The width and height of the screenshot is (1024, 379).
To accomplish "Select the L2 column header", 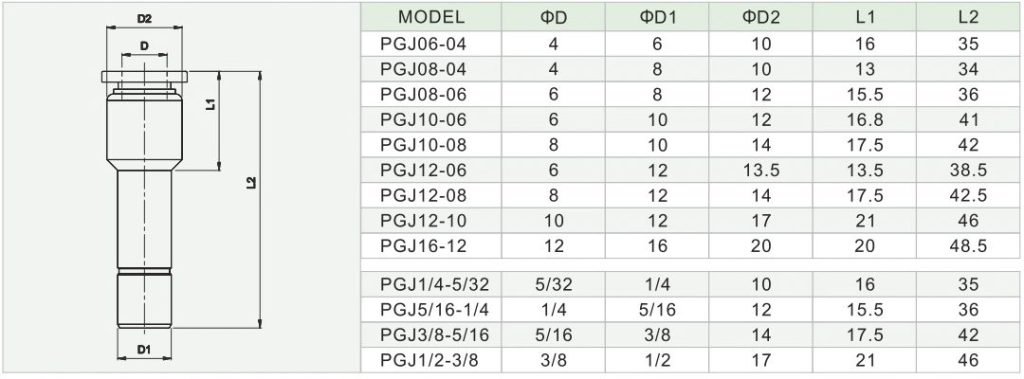I will coord(968,17).
